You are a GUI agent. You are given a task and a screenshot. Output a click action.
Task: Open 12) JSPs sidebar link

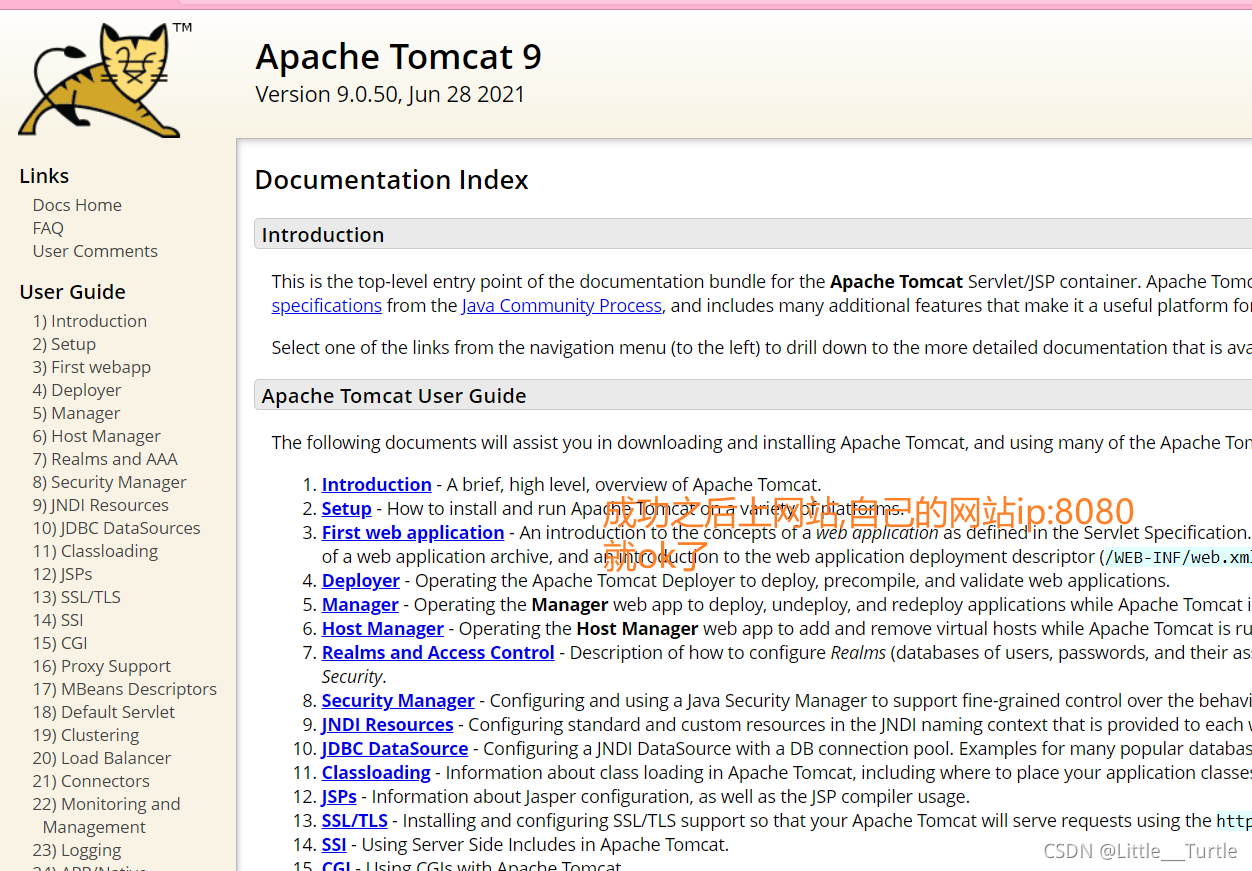(x=63, y=574)
